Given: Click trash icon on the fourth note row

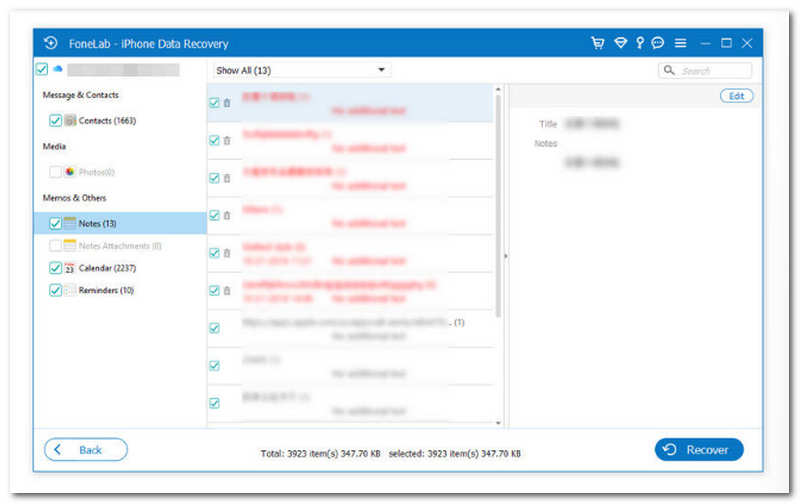Looking at the screenshot, I should click(227, 215).
